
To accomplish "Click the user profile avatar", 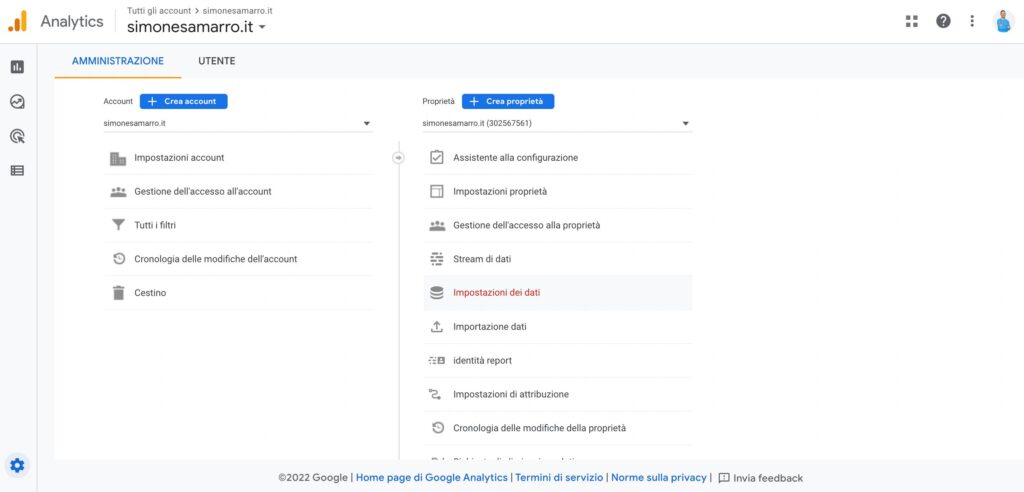I will coord(1004,21).
